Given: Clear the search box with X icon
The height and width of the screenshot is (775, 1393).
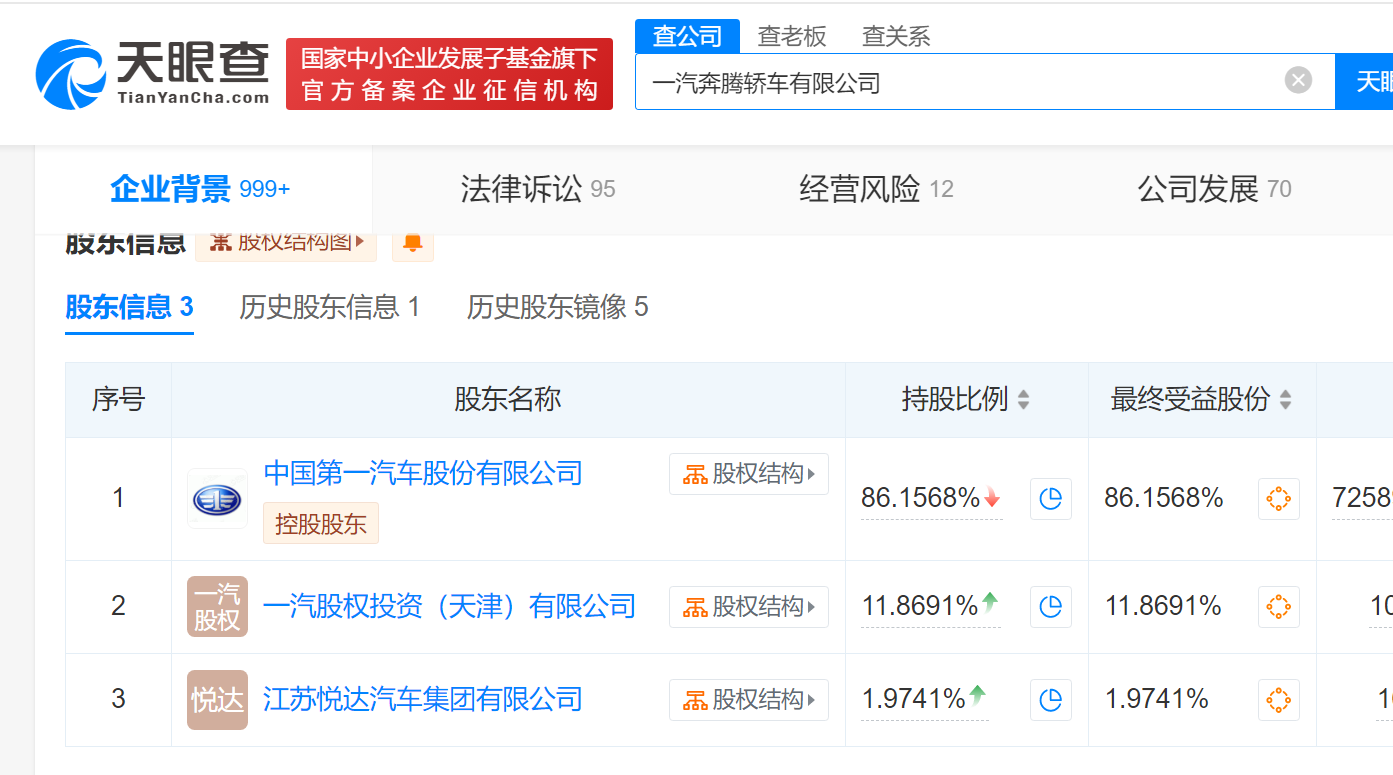Looking at the screenshot, I should pyautogui.click(x=1298, y=81).
